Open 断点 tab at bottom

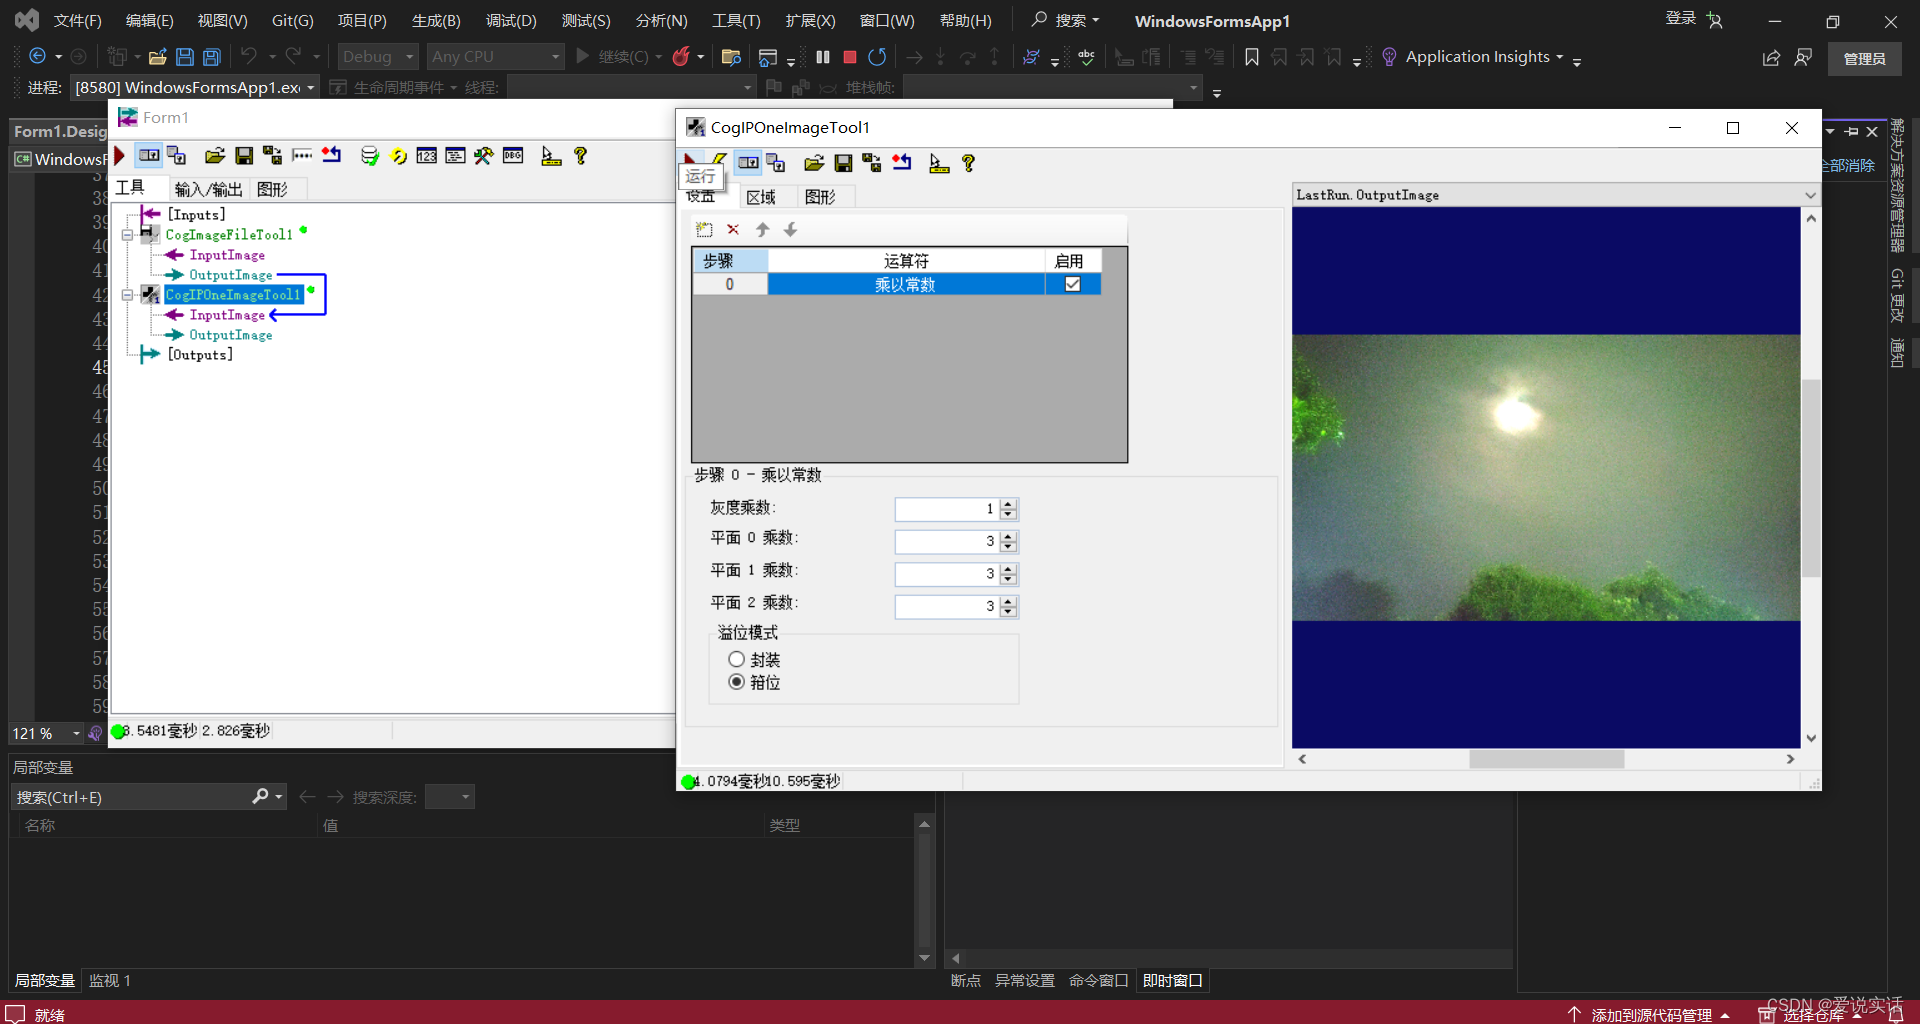point(966,981)
